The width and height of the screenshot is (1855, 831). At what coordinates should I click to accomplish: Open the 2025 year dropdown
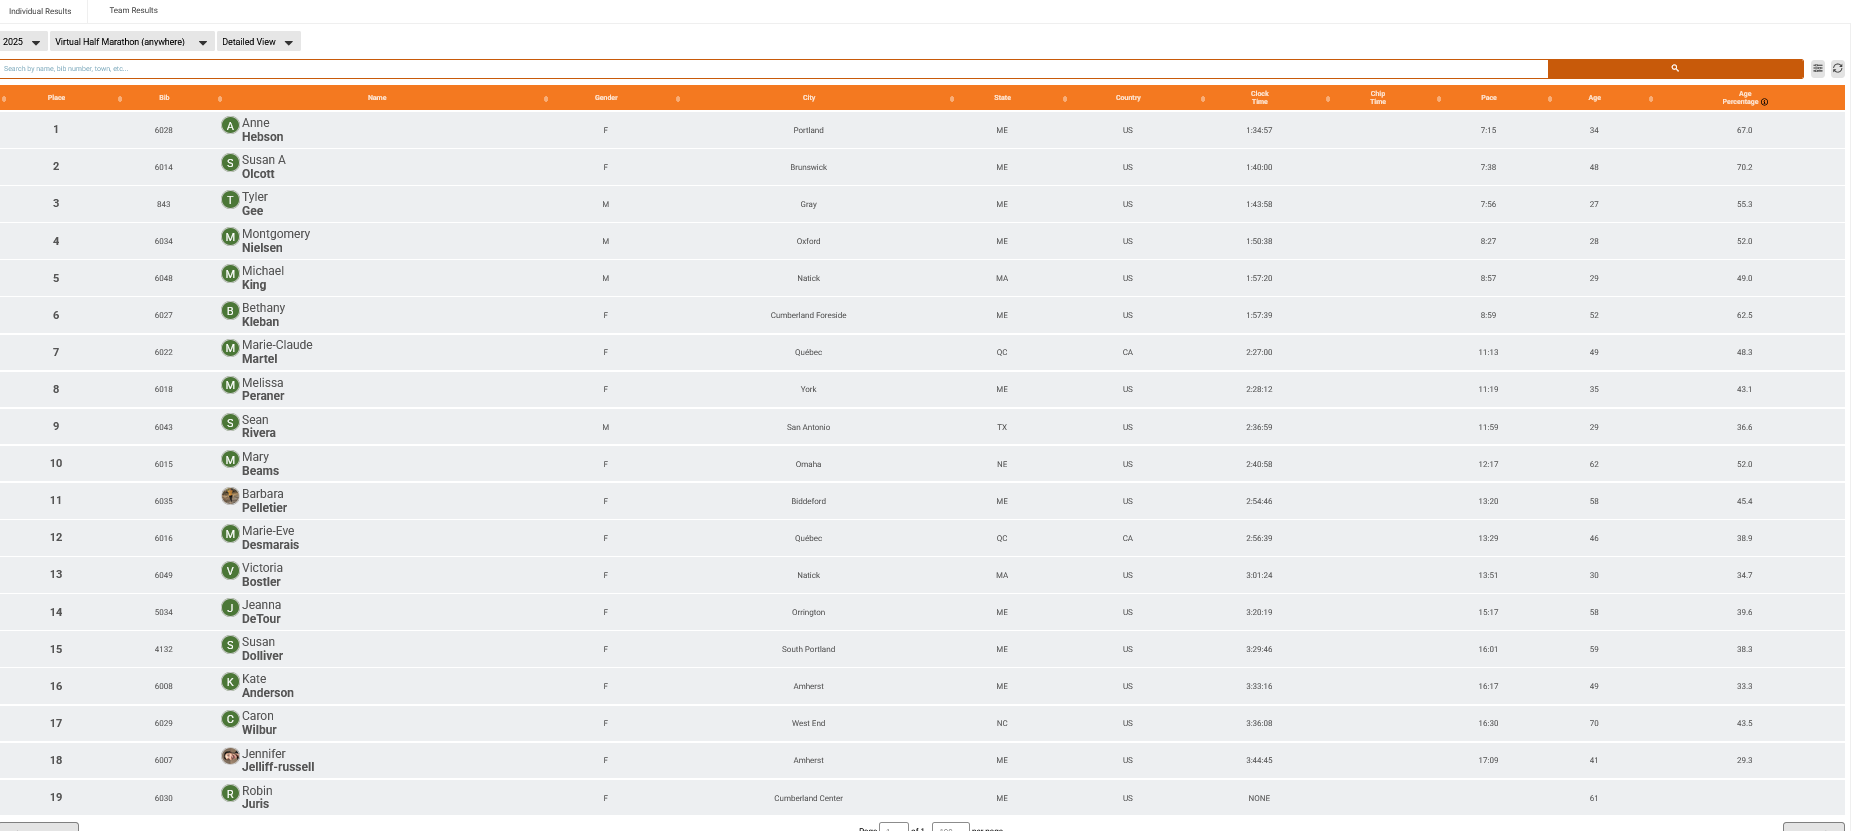(x=22, y=42)
